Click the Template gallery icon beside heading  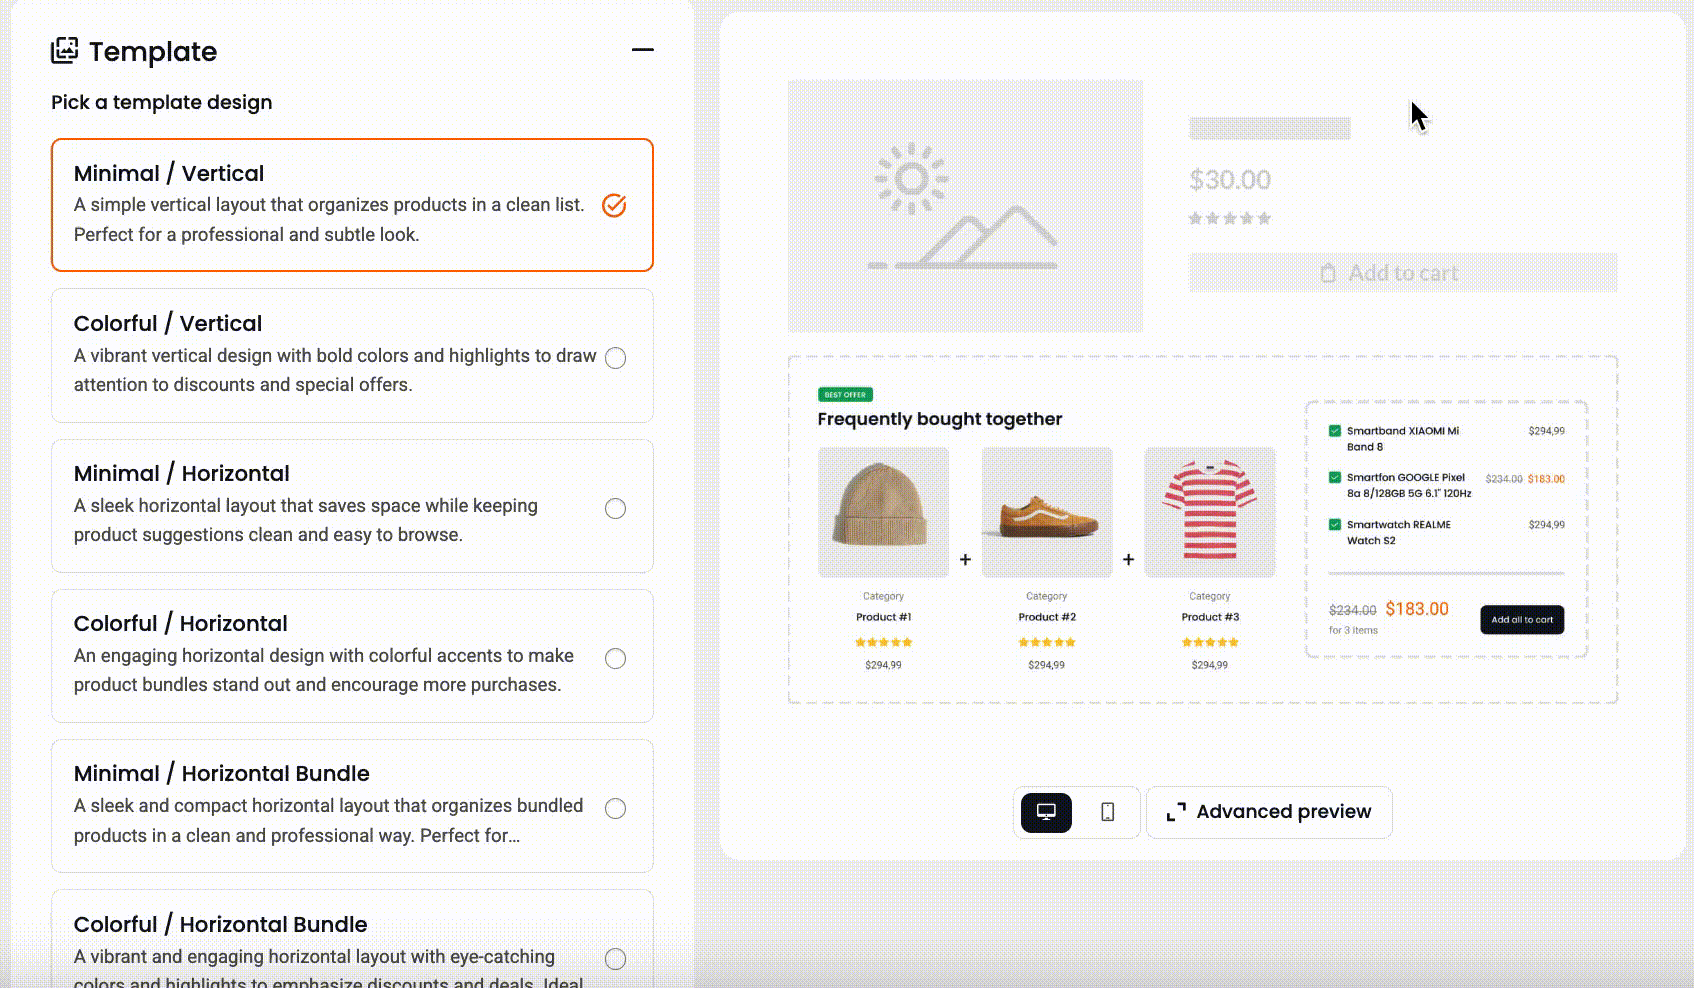[65, 50]
